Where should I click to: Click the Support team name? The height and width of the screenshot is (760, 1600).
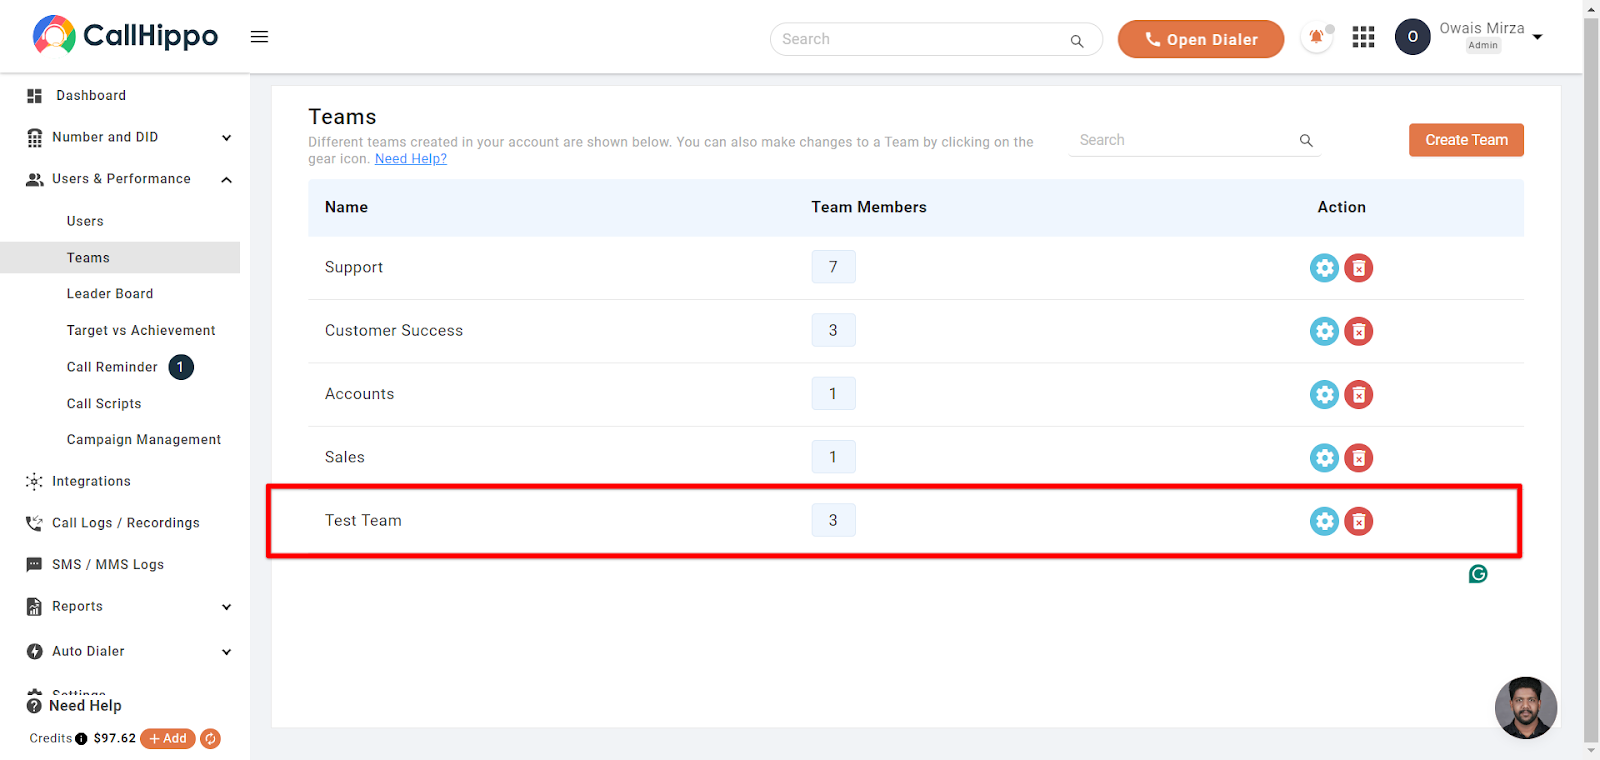354,267
